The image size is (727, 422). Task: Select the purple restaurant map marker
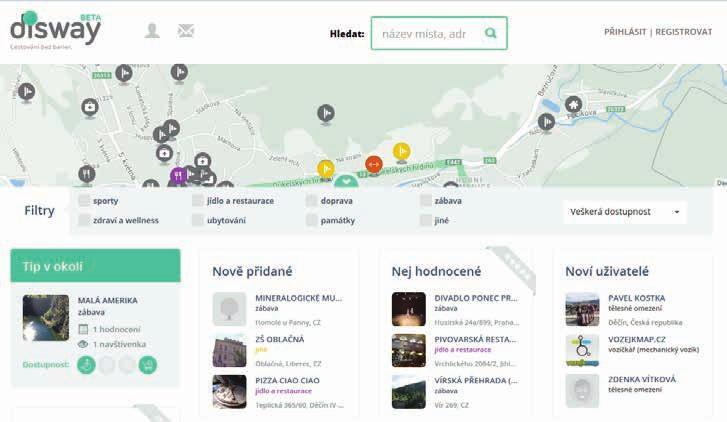(x=179, y=176)
